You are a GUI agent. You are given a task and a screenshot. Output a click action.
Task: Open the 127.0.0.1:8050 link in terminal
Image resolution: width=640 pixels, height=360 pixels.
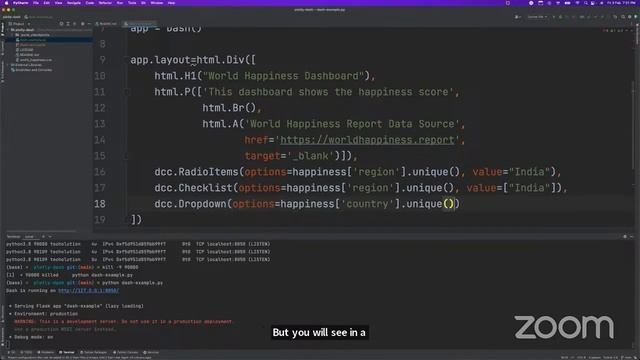89,291
